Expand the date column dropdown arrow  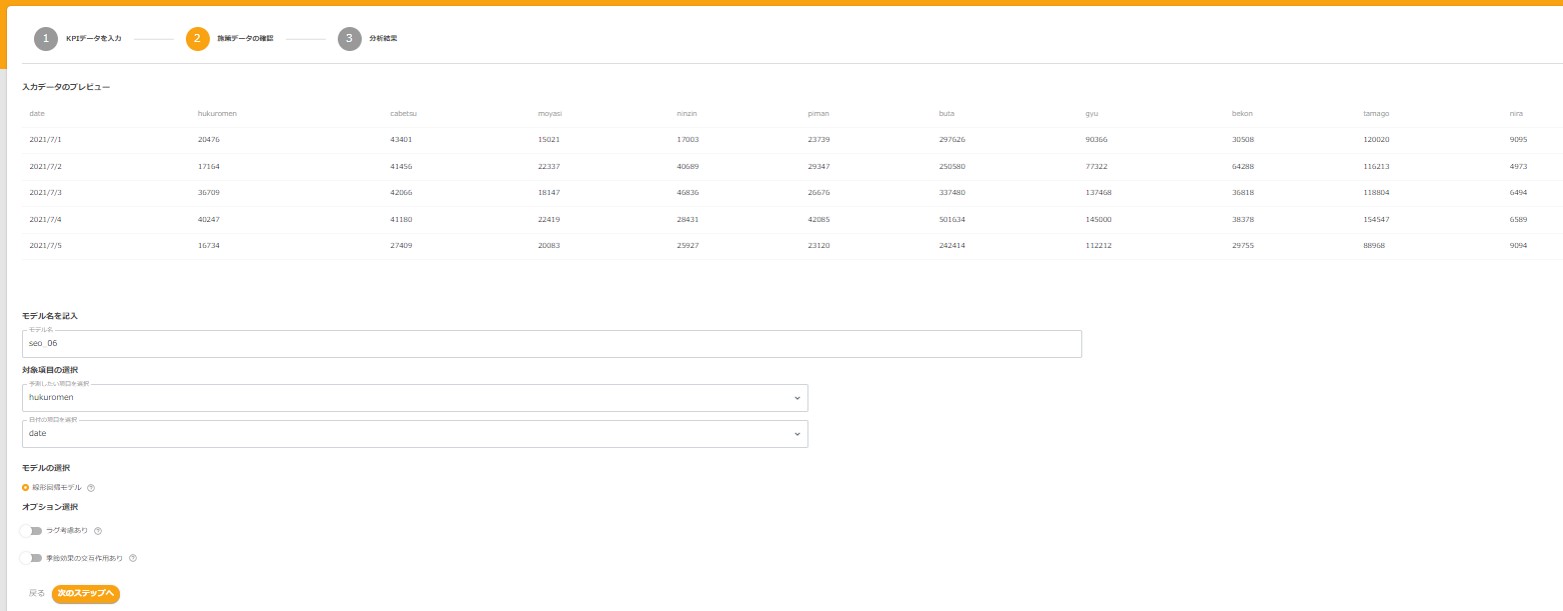[797, 434]
